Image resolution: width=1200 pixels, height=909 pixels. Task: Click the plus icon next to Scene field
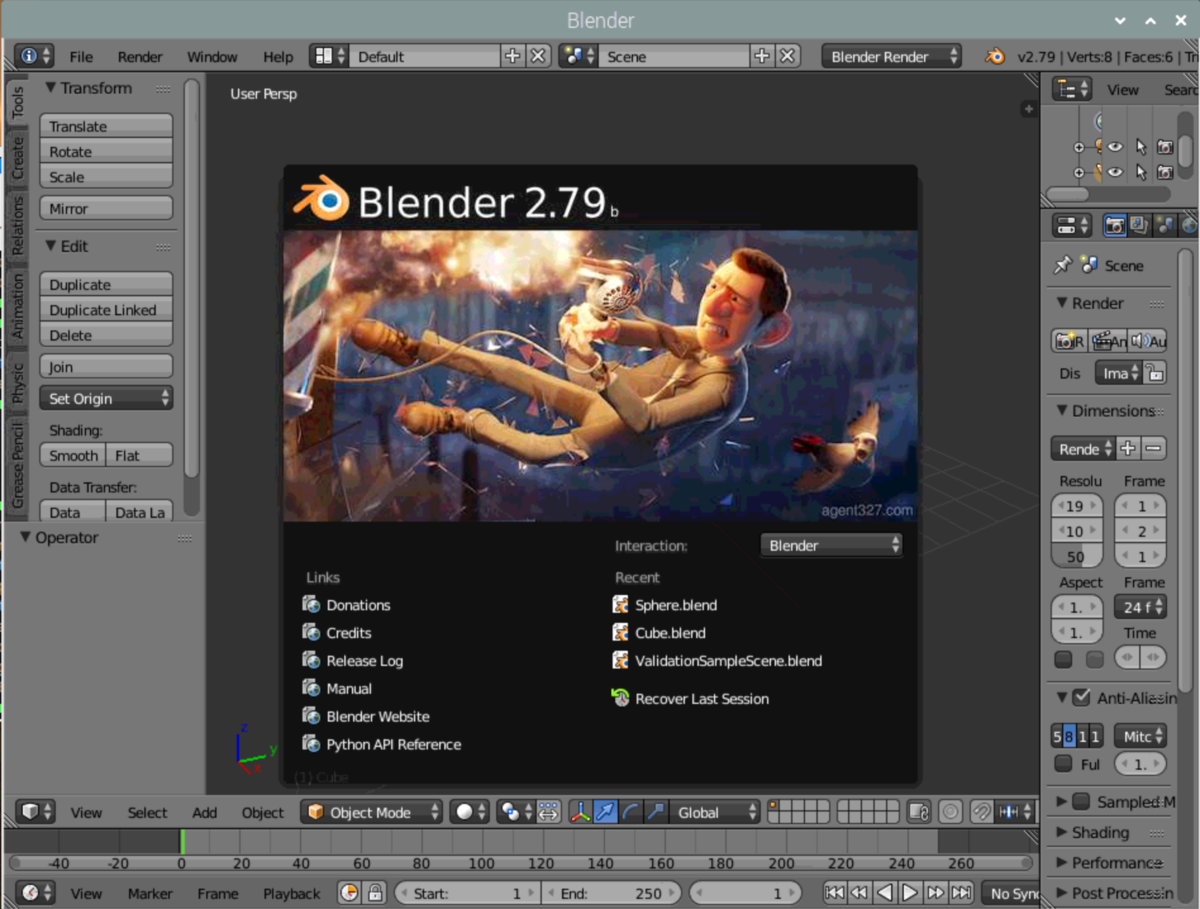(762, 56)
